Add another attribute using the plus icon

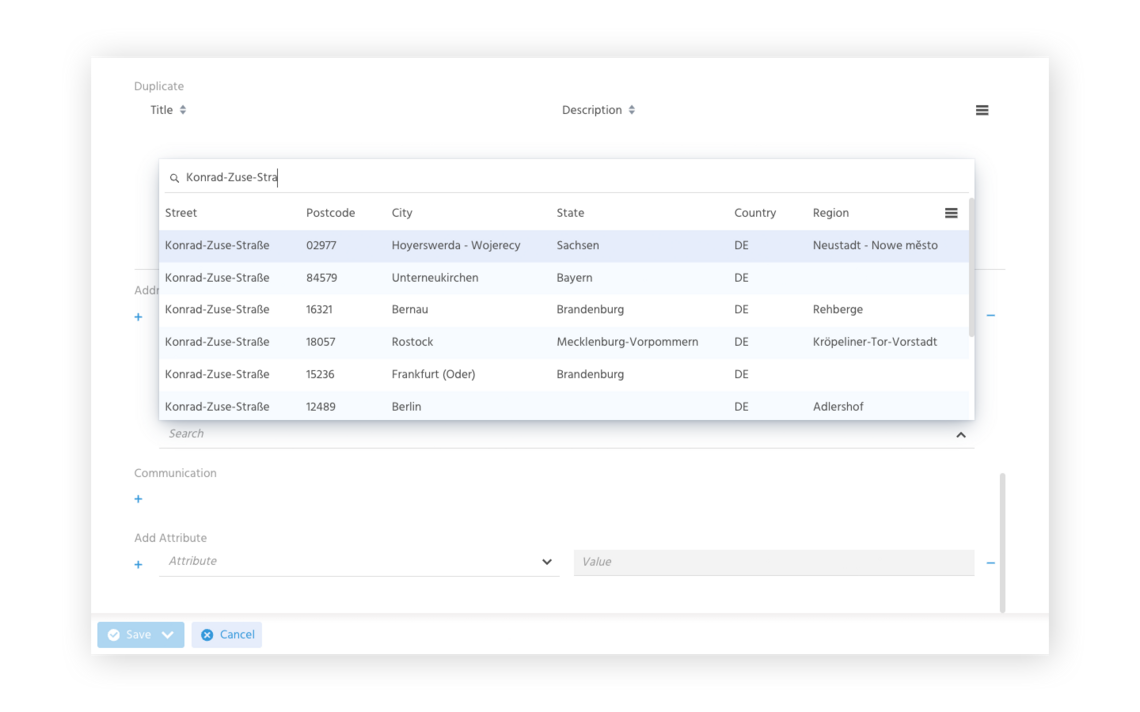(x=137, y=564)
